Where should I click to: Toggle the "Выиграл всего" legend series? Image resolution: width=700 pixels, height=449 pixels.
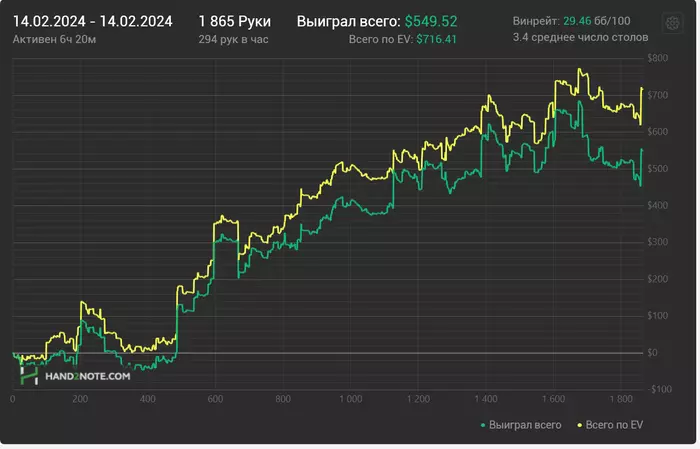point(521,425)
